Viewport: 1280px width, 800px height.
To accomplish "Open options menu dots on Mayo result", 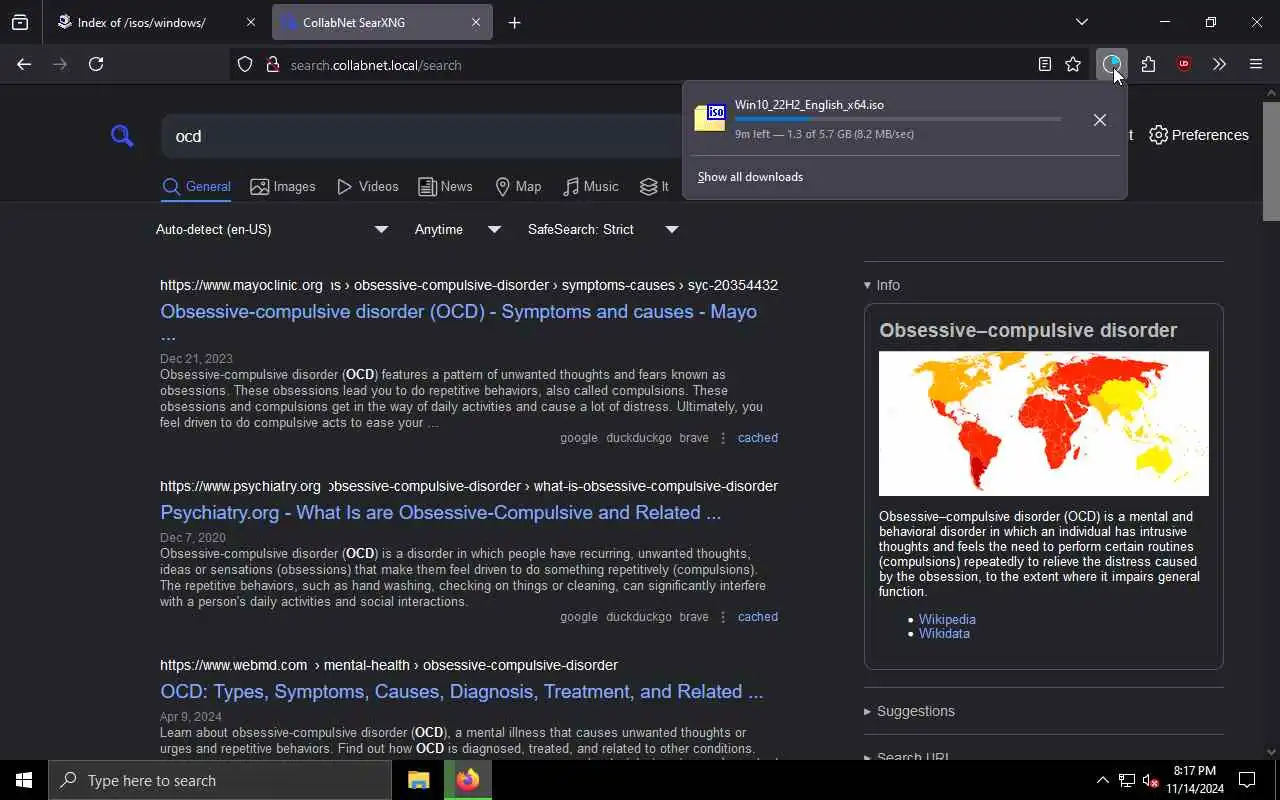I will point(723,438).
